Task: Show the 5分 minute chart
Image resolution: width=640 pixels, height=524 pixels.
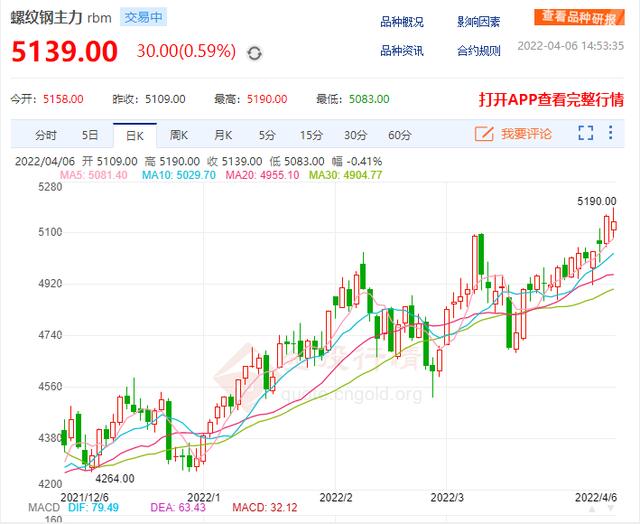Action: coord(266,134)
